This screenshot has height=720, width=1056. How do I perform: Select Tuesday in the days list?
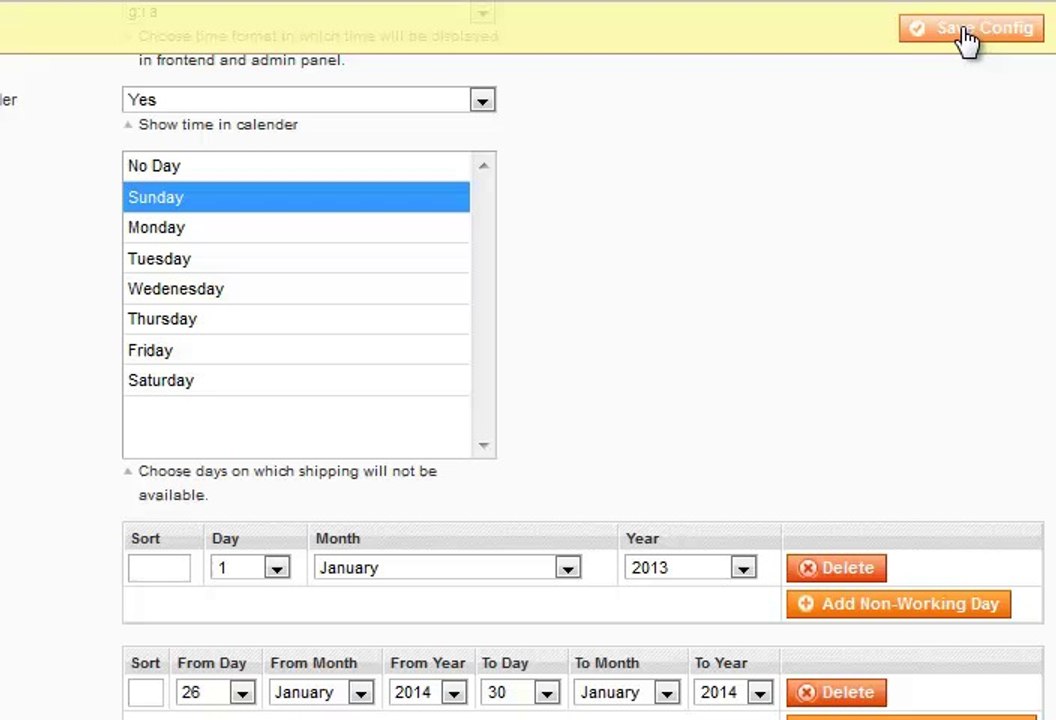tap(296, 259)
